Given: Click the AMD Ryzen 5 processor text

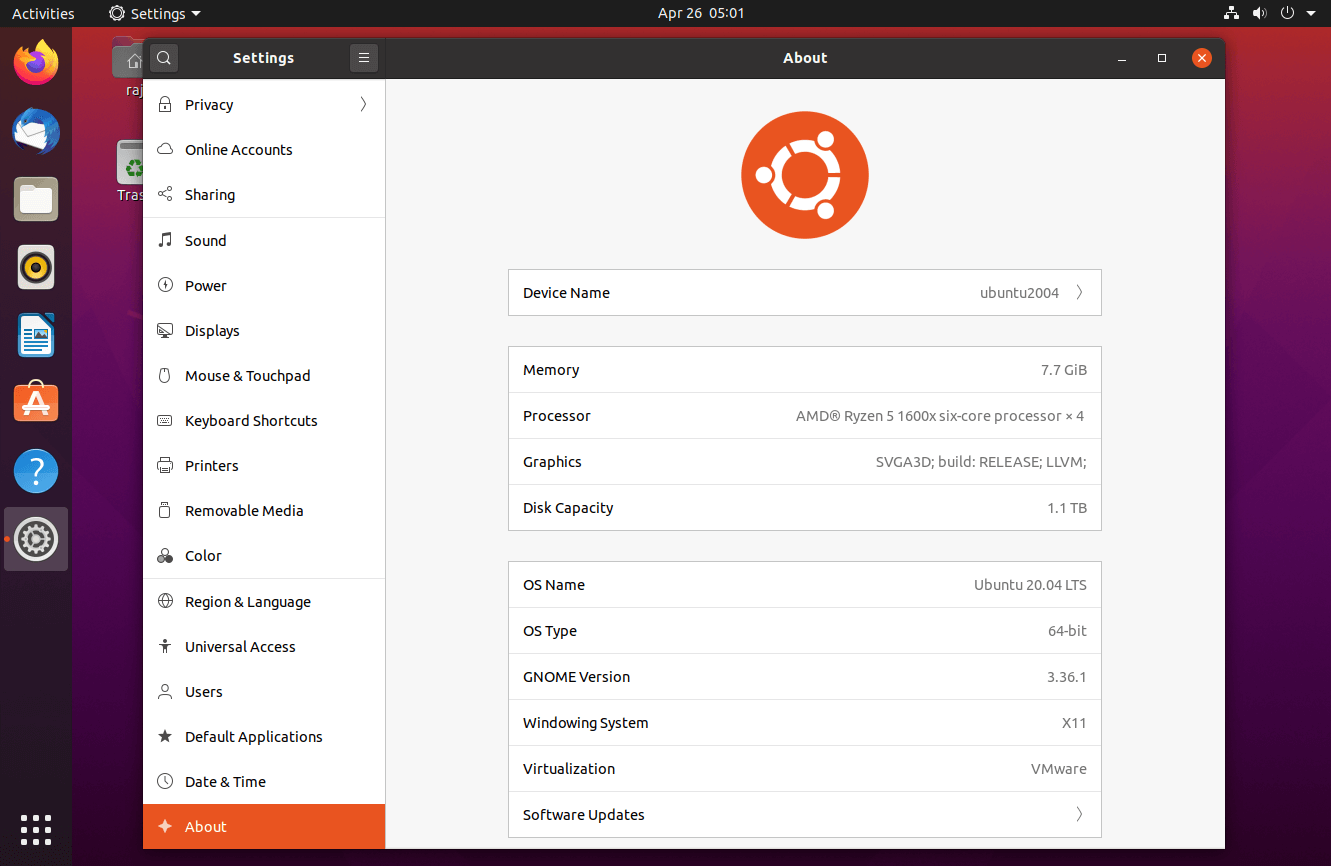Looking at the screenshot, I should (x=940, y=416).
